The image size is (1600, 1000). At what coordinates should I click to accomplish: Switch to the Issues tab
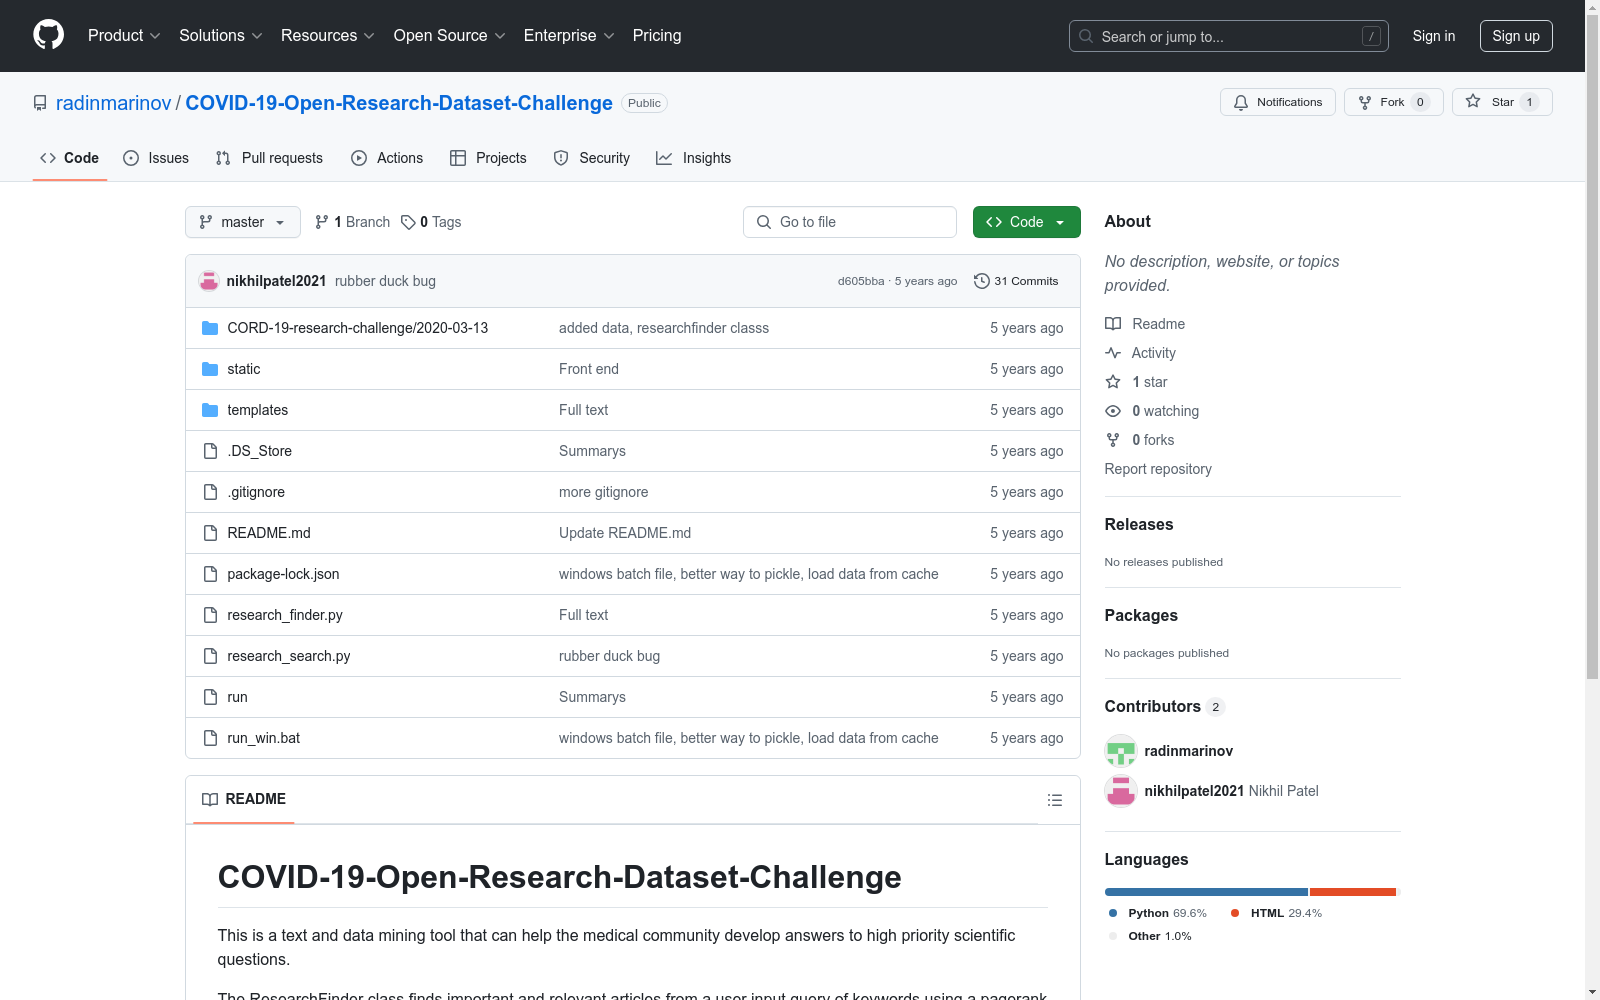[156, 158]
